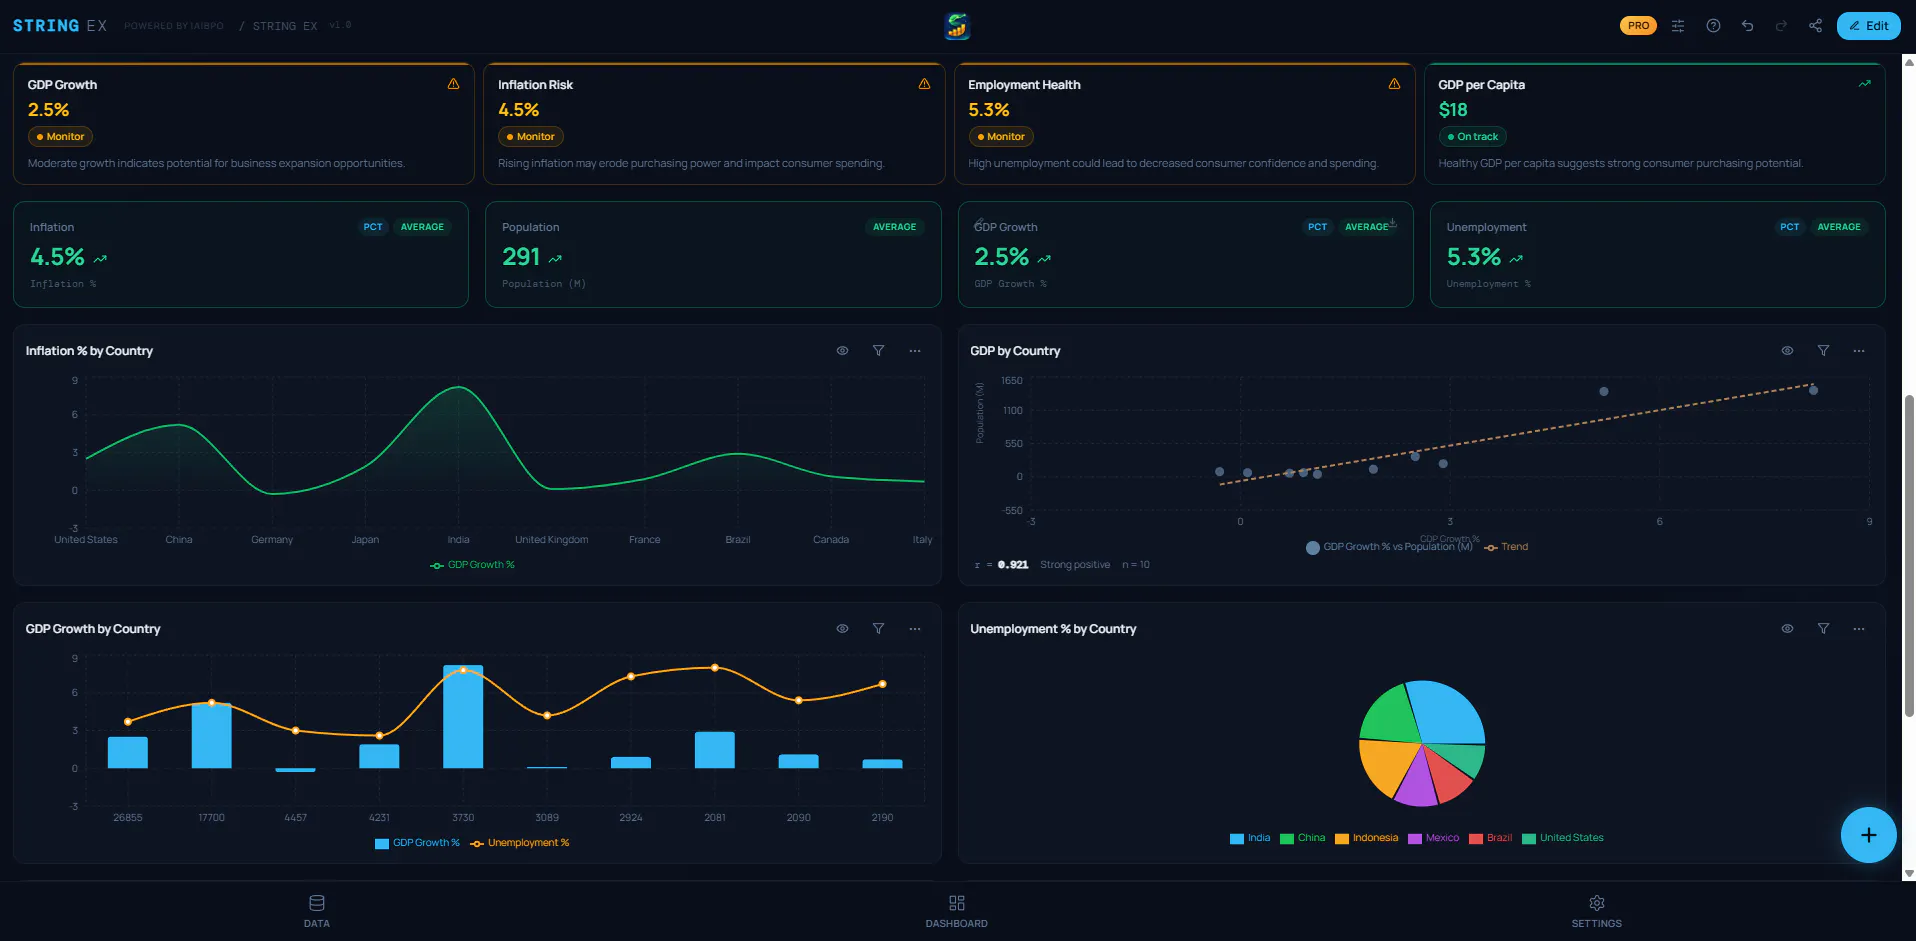Click the Mexico legend color swatch

coord(1415,839)
